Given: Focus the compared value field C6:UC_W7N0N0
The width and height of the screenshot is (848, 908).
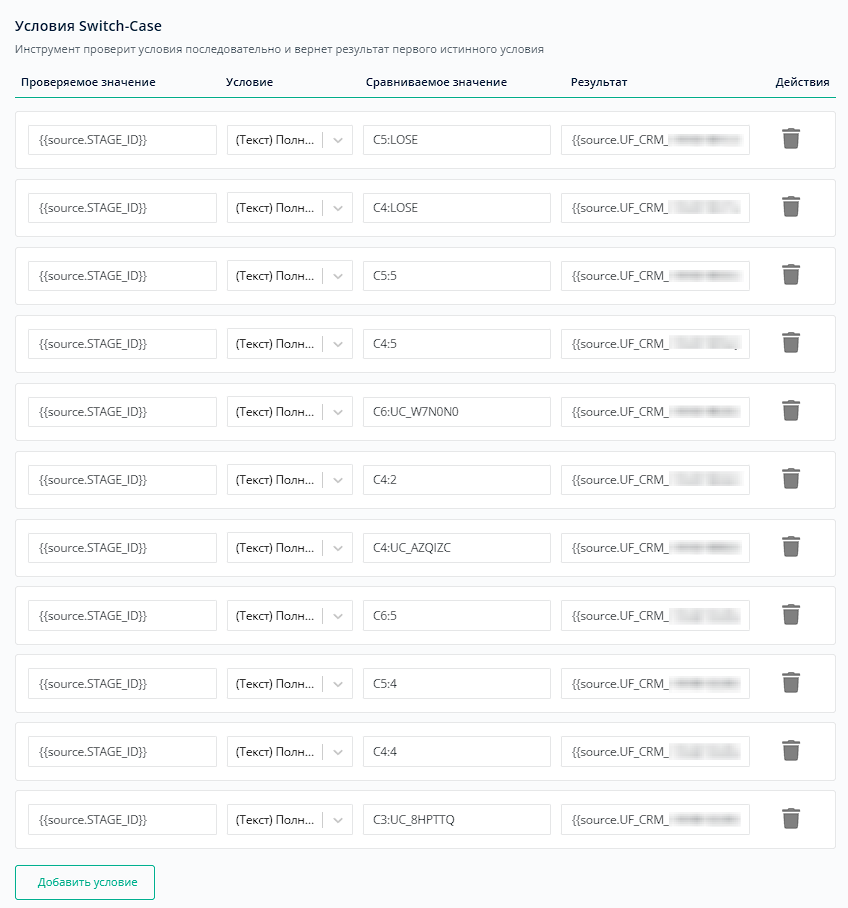Looking at the screenshot, I should pos(456,412).
